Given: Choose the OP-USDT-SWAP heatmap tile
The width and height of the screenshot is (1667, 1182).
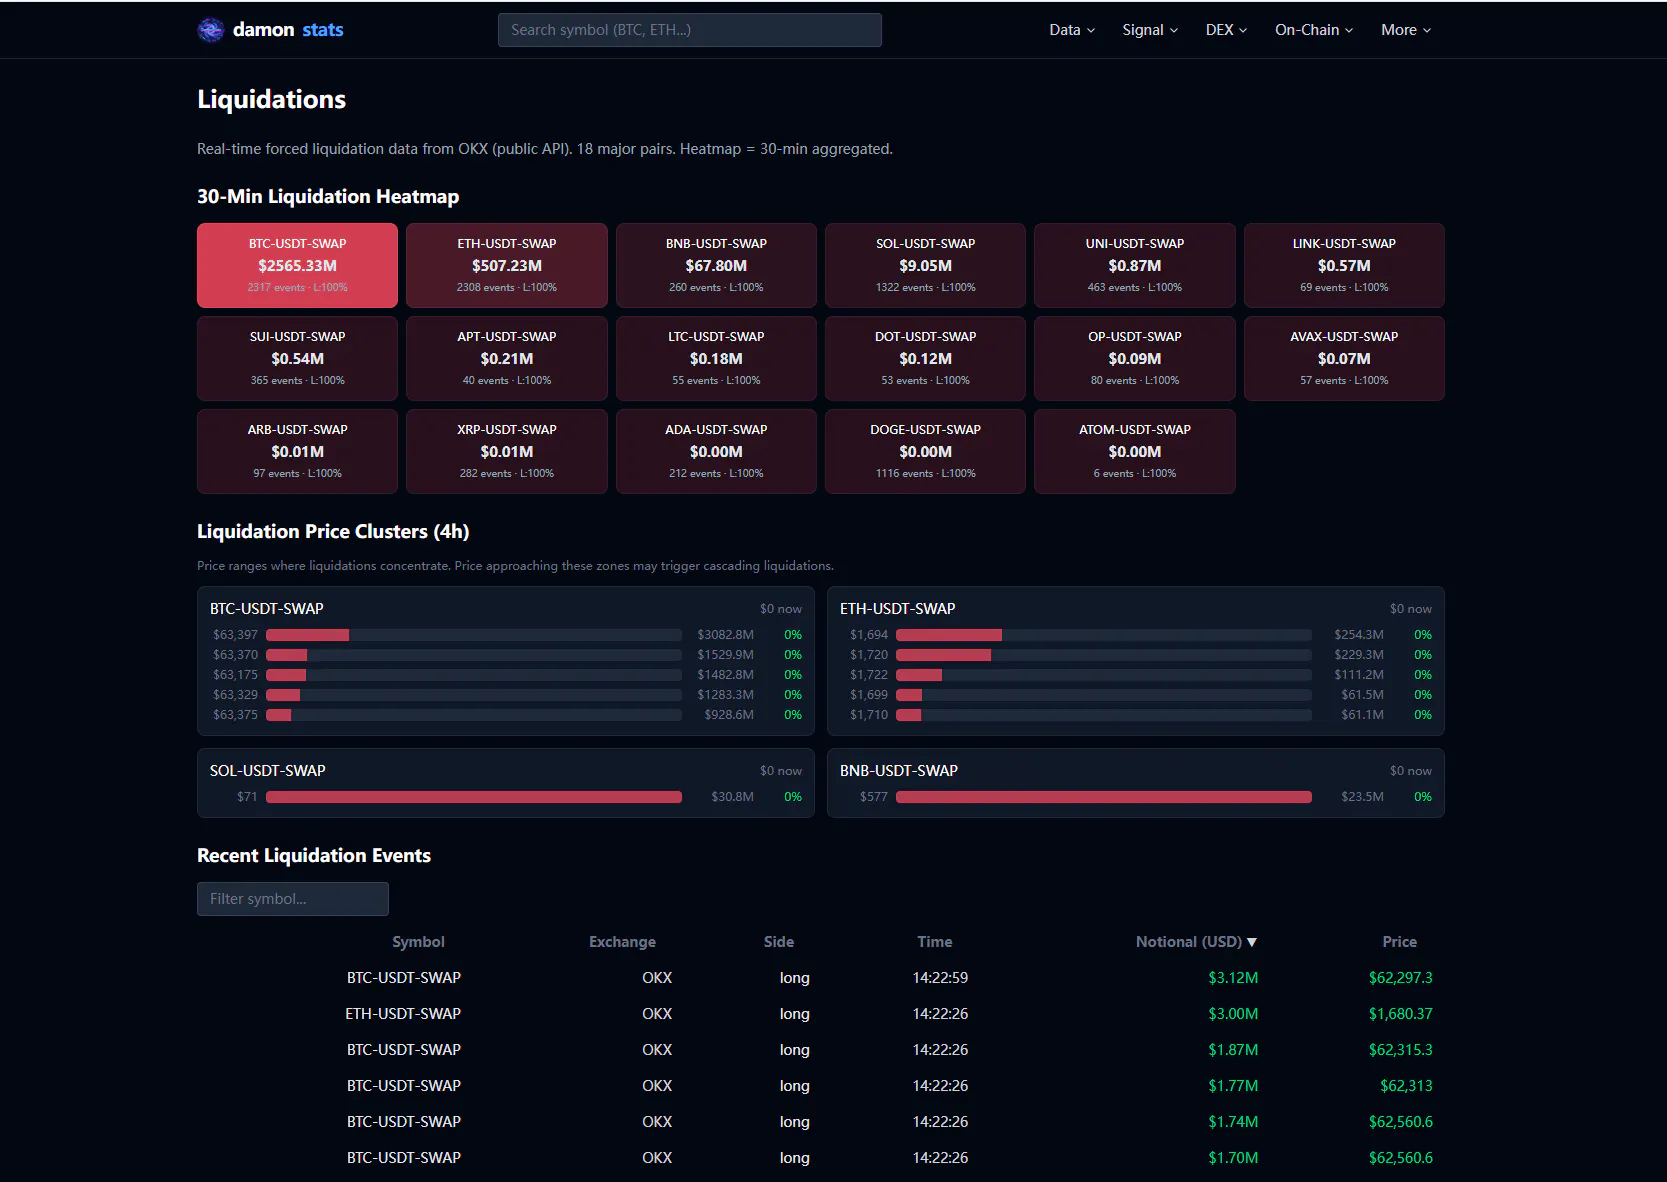Looking at the screenshot, I should 1135,358.
